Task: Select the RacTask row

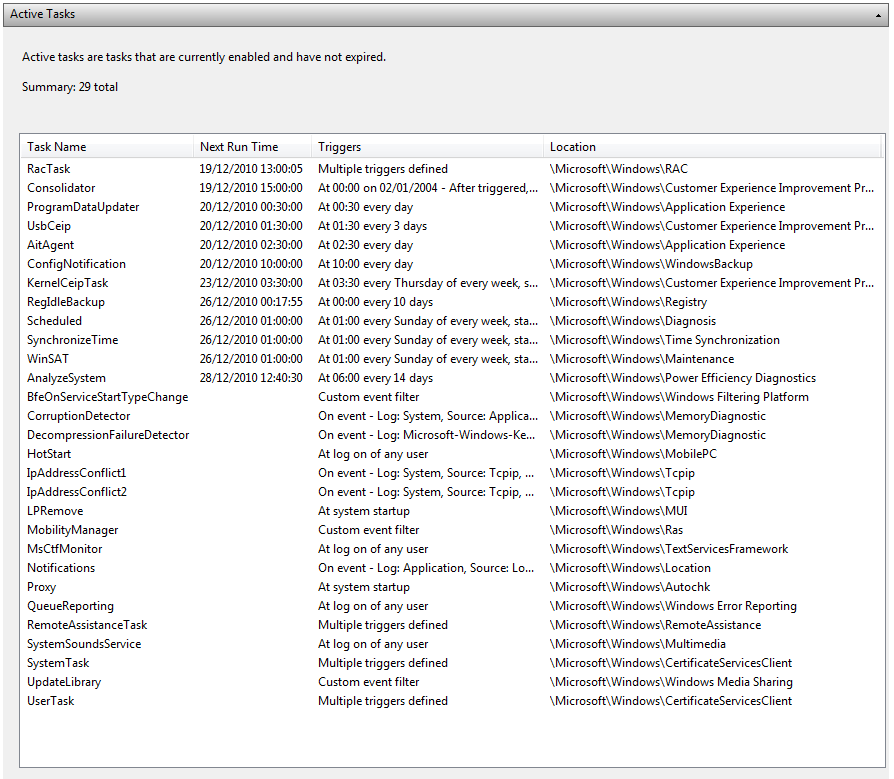Action: (452, 169)
